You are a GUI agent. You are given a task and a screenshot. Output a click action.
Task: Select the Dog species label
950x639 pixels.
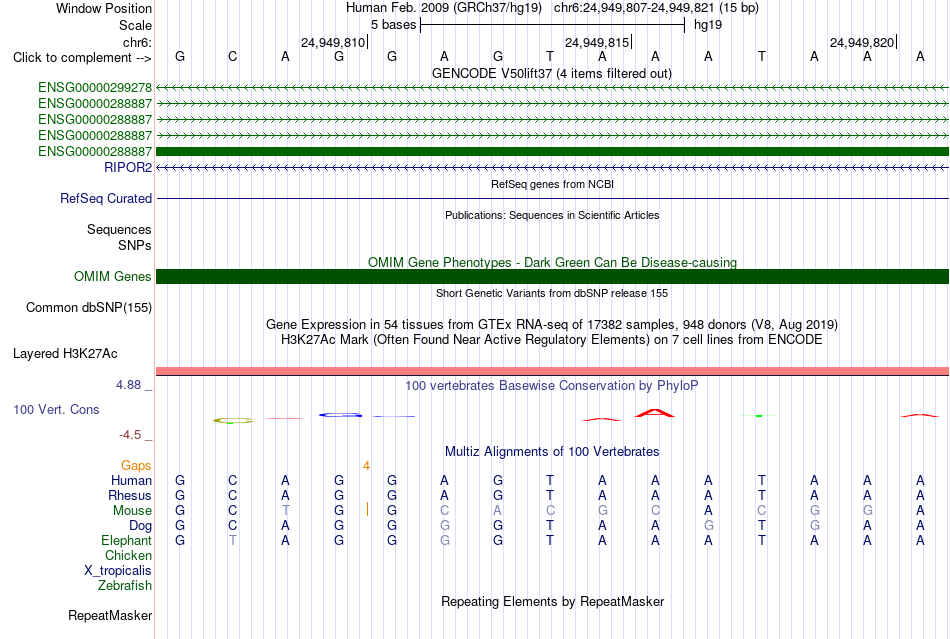(140, 526)
